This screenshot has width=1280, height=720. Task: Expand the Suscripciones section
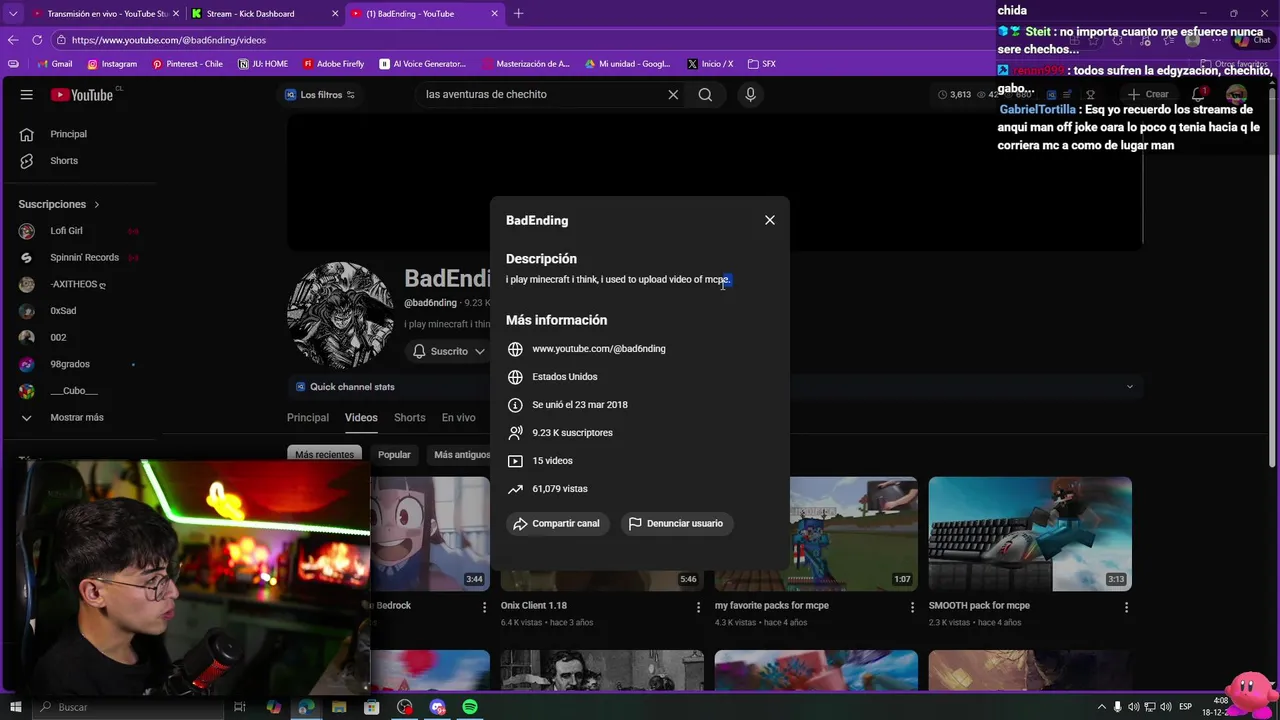click(x=59, y=204)
